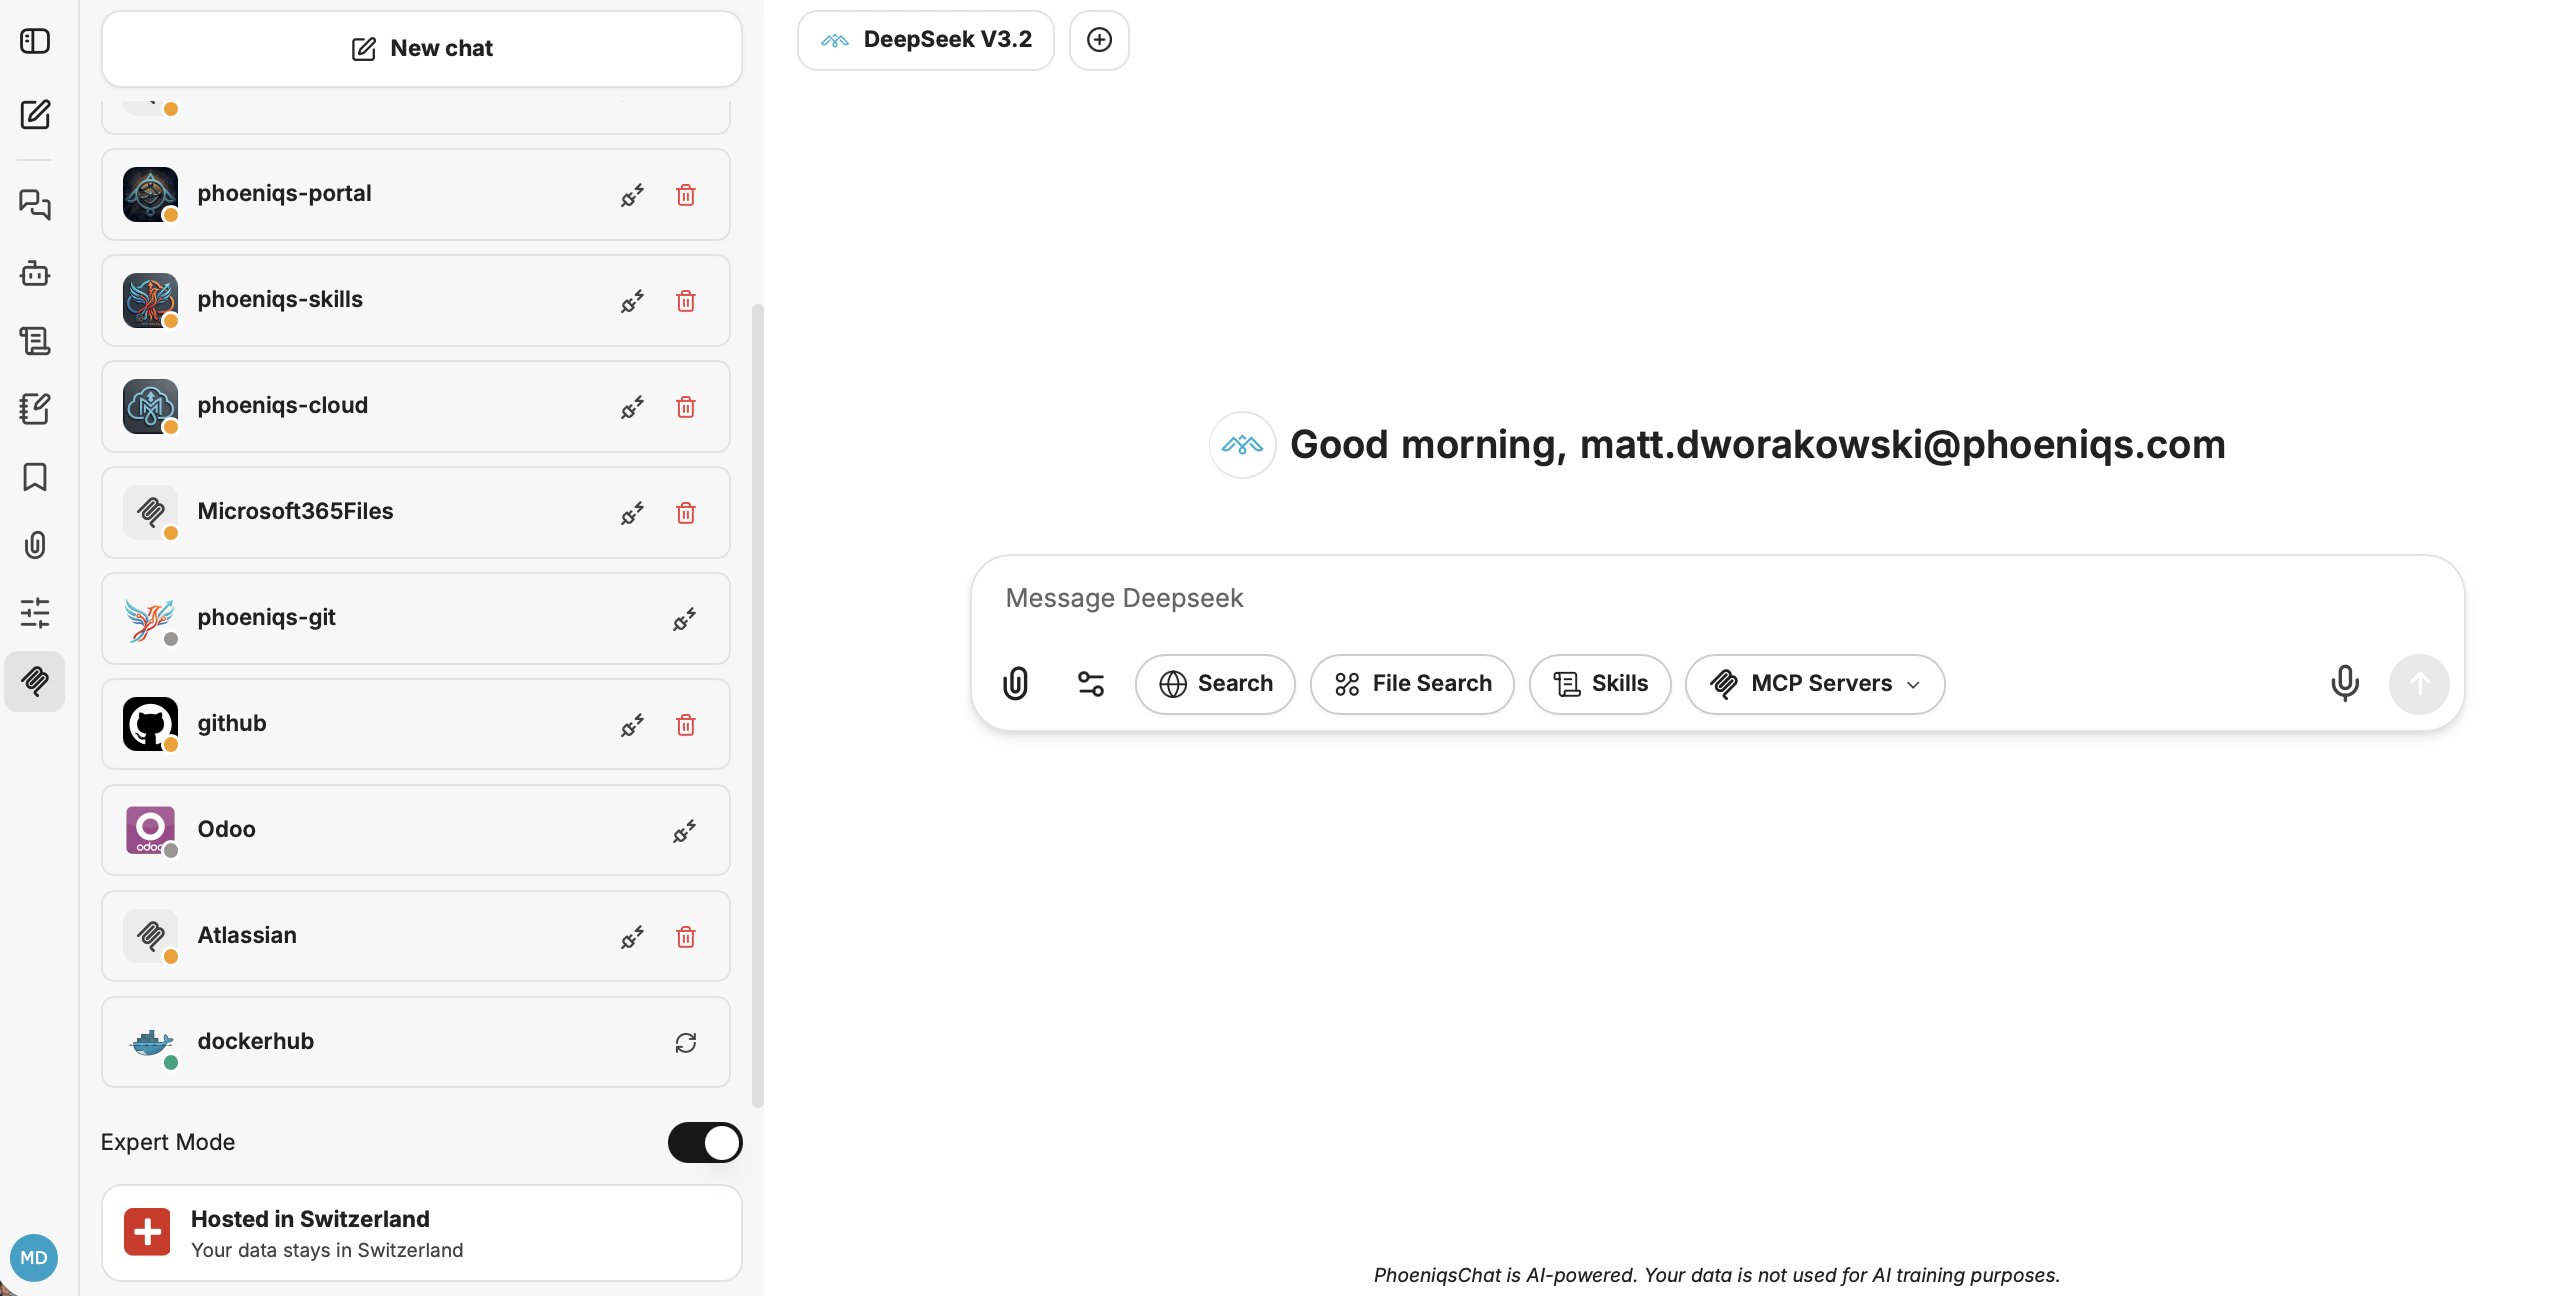Open bookmarks icon in left rail

coord(35,477)
